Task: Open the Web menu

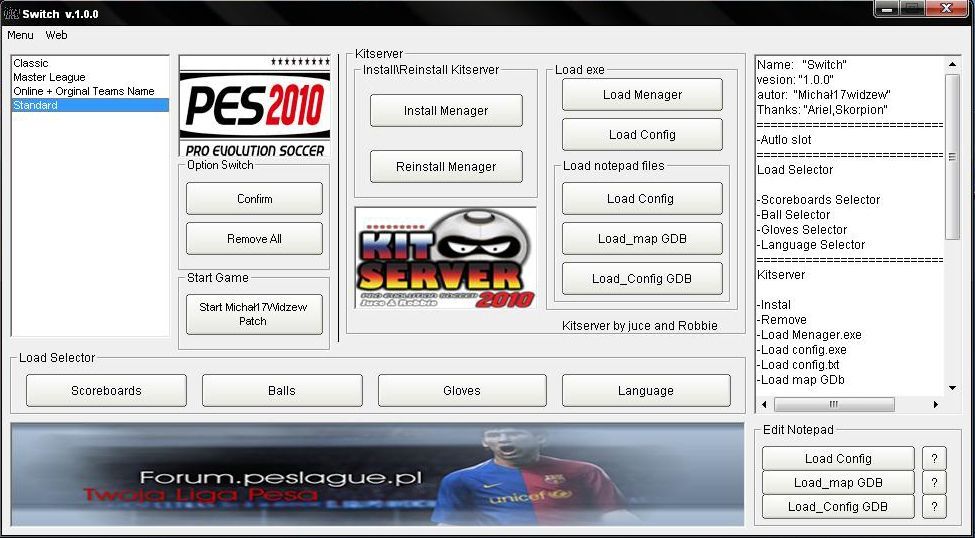Action: click(57, 35)
